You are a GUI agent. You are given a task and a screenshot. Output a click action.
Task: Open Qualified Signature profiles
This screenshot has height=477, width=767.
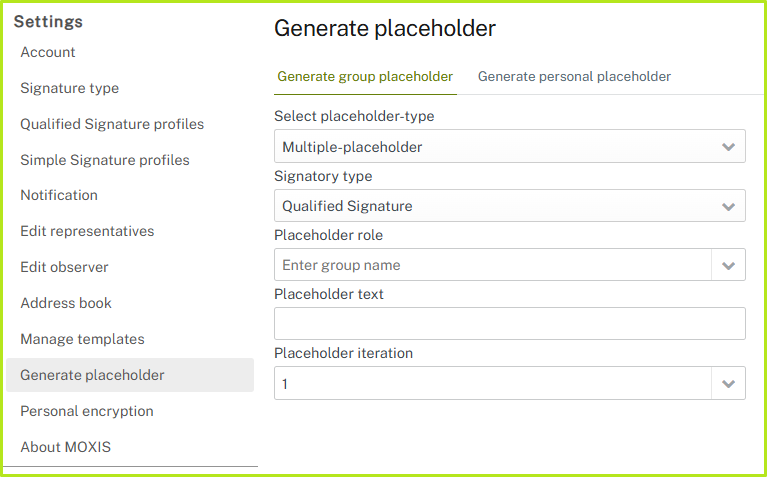point(112,124)
